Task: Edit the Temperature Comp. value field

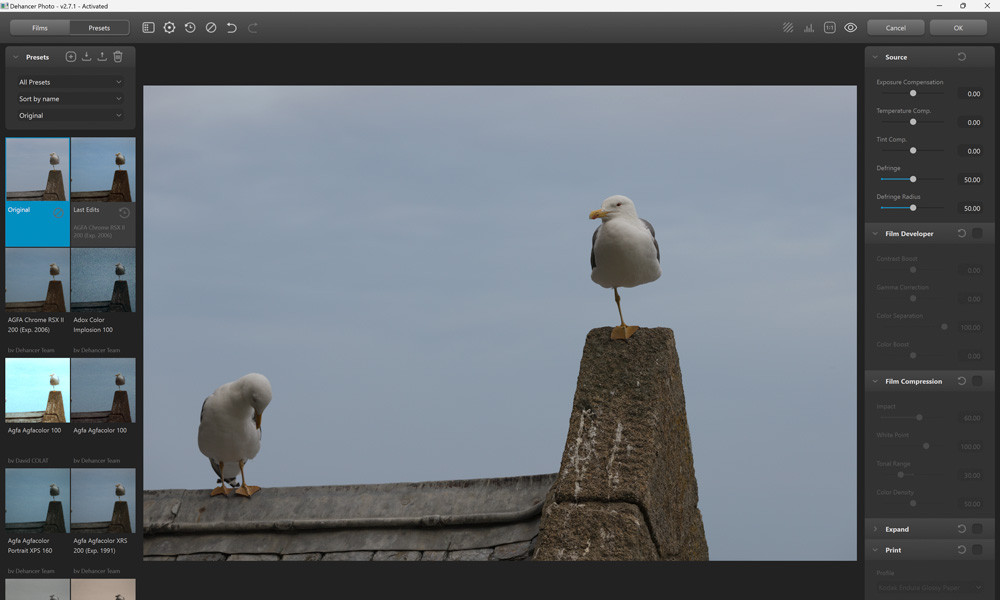Action: click(x=971, y=122)
